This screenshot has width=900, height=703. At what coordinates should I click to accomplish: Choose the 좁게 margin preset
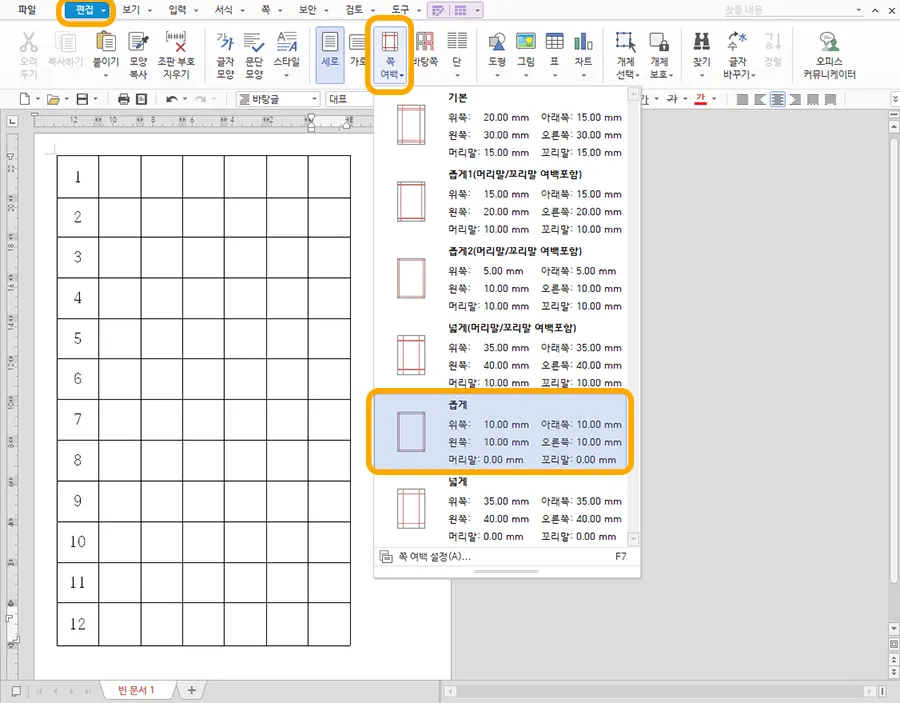[501, 432]
